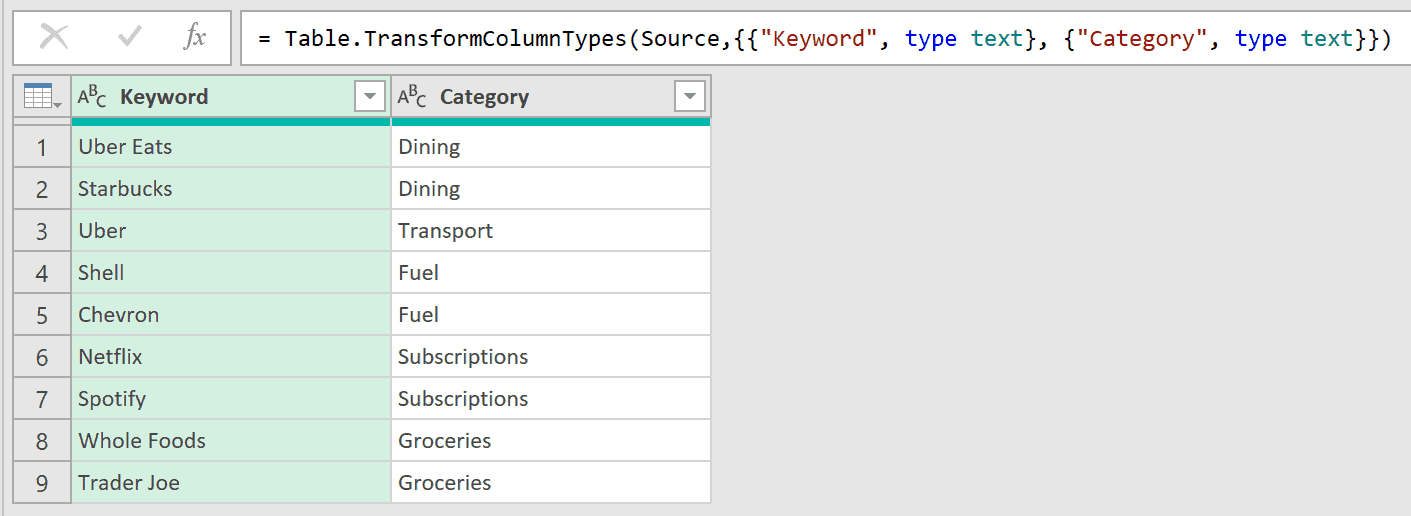Select row number 1

42,147
